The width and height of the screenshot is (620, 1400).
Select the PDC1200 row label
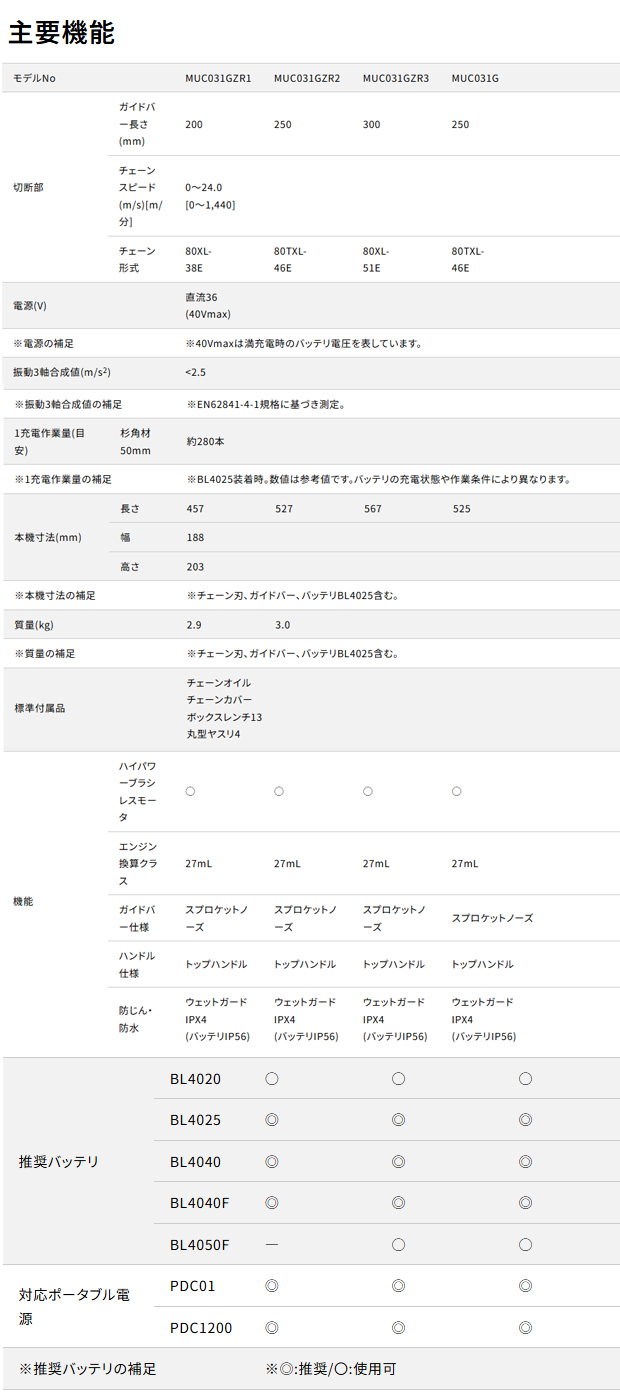tap(200, 1327)
